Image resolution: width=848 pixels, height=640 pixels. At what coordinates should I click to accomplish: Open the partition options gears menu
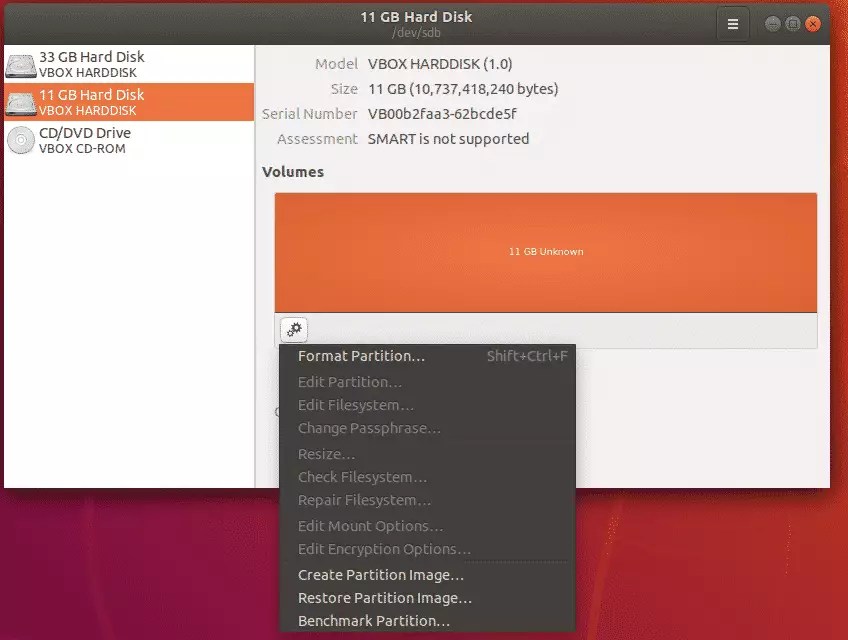tap(293, 329)
